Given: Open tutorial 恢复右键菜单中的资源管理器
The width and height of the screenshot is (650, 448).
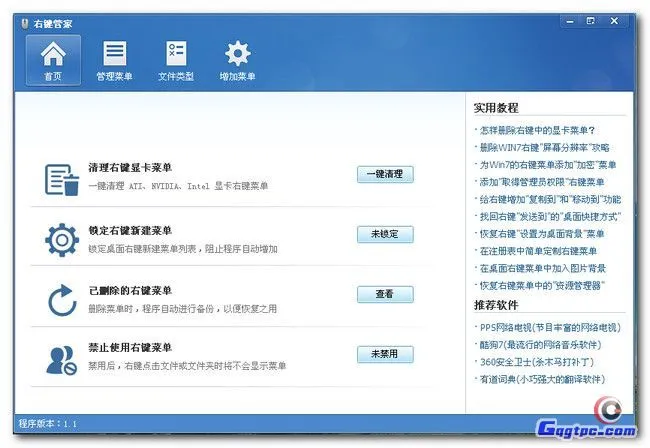Looking at the screenshot, I should (542, 285).
